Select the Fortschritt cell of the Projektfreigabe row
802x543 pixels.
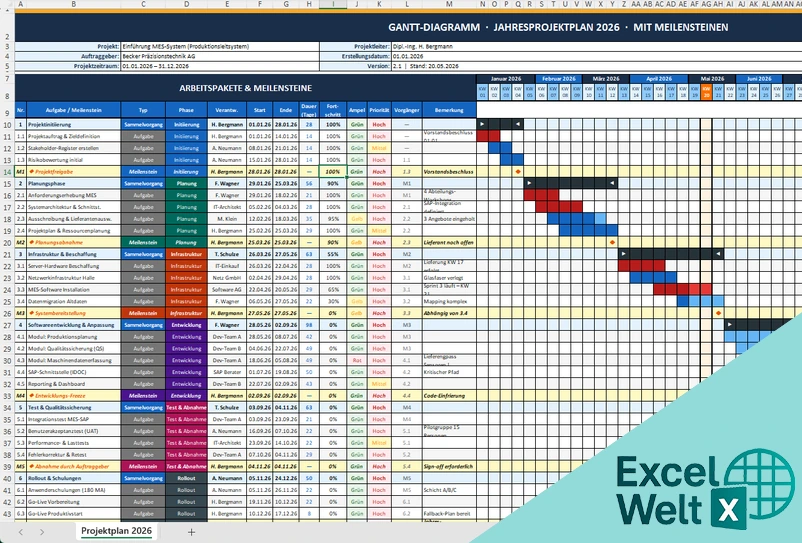[333, 172]
